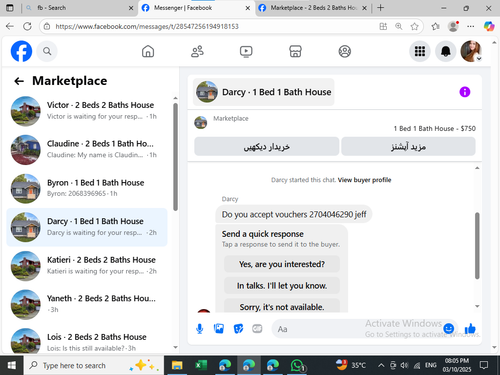Open account menu via profile picture
The height and width of the screenshot is (375, 500).
click(471, 51)
